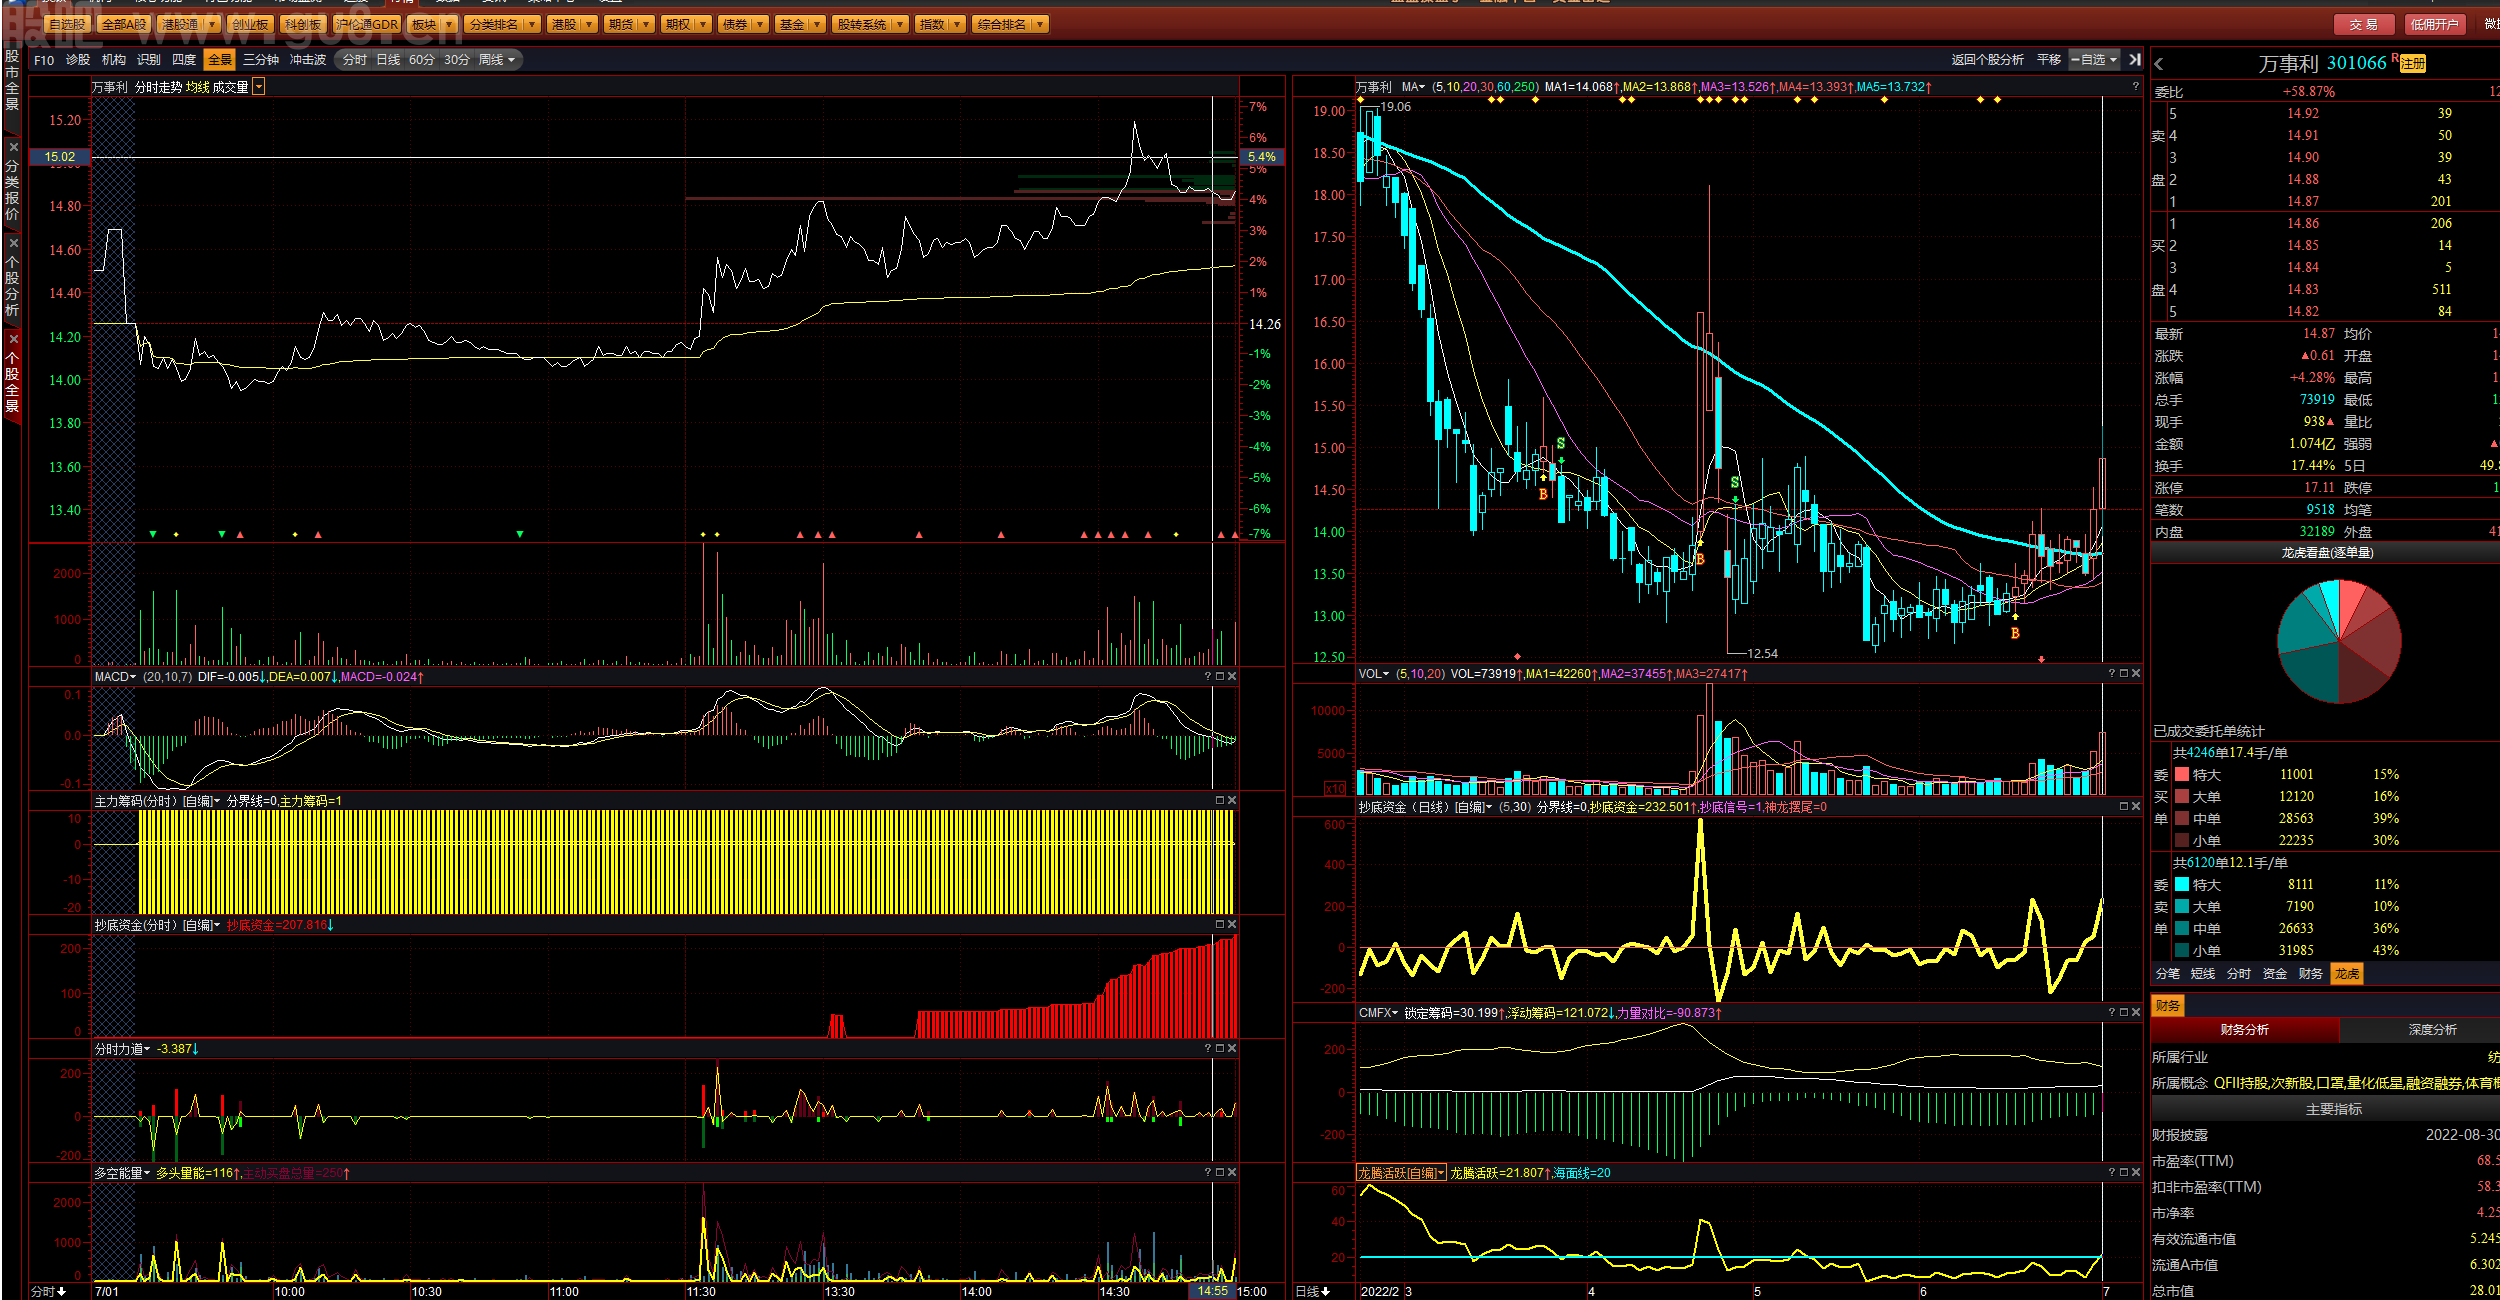Open the 全部A股 list button
This screenshot has height=1300, width=2500.
[124, 24]
